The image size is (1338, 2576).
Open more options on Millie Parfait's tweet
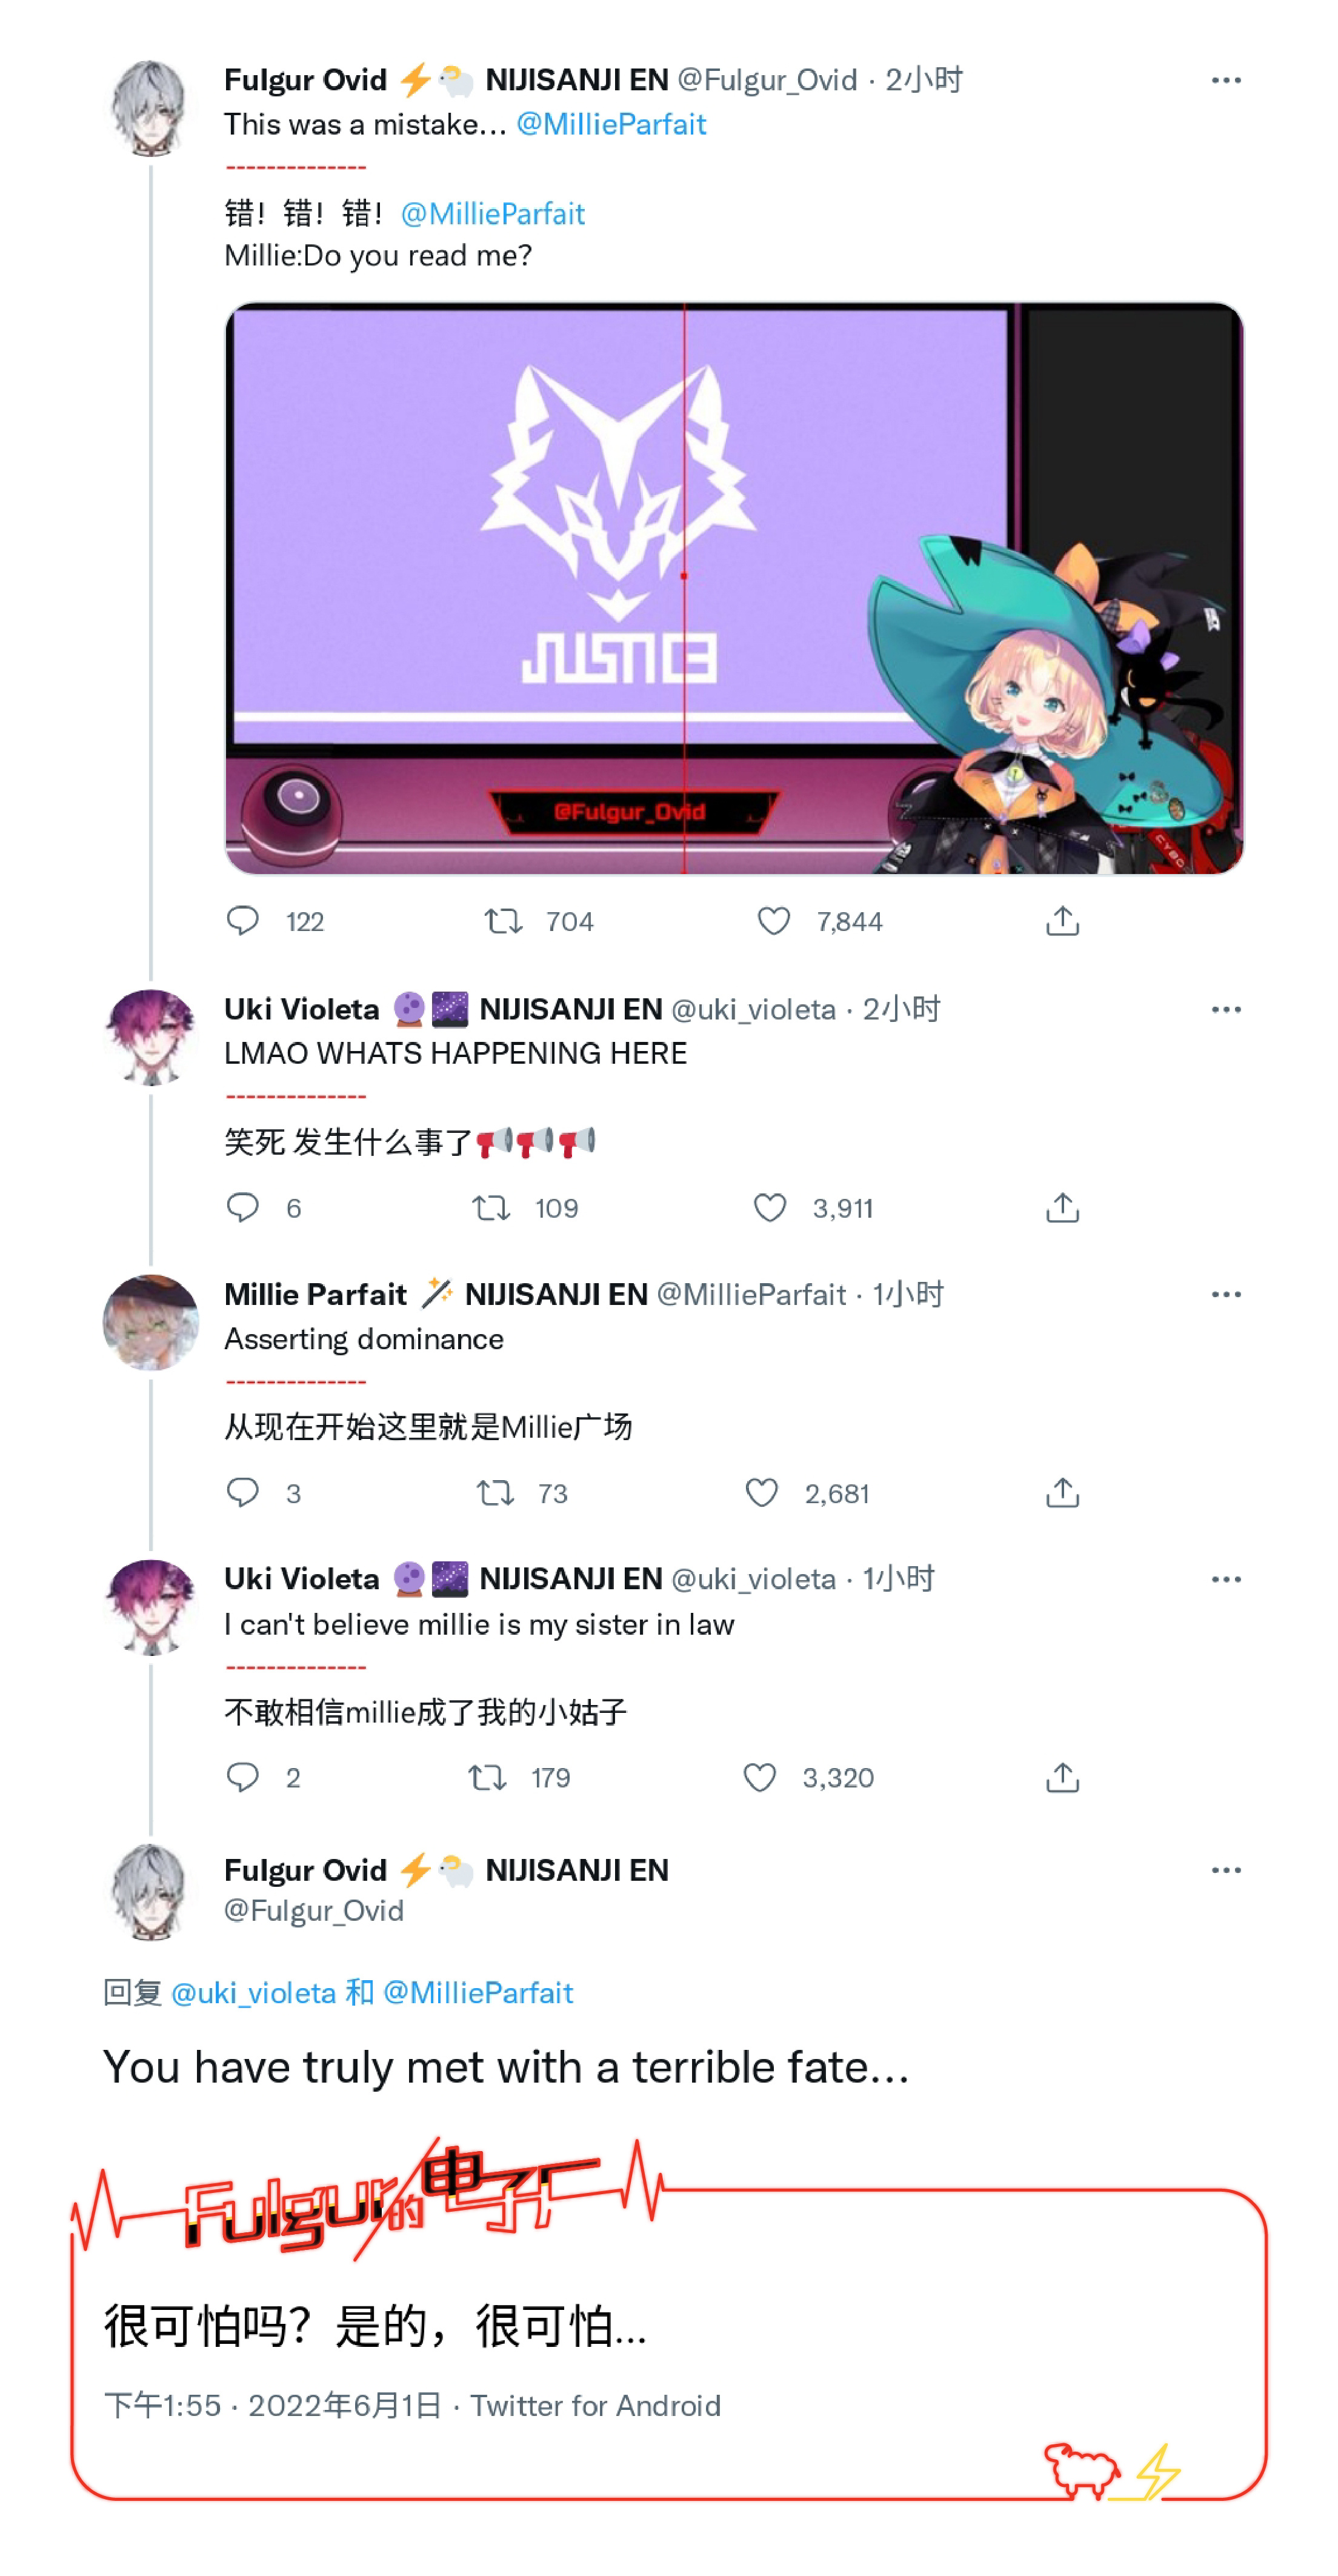[1226, 1294]
